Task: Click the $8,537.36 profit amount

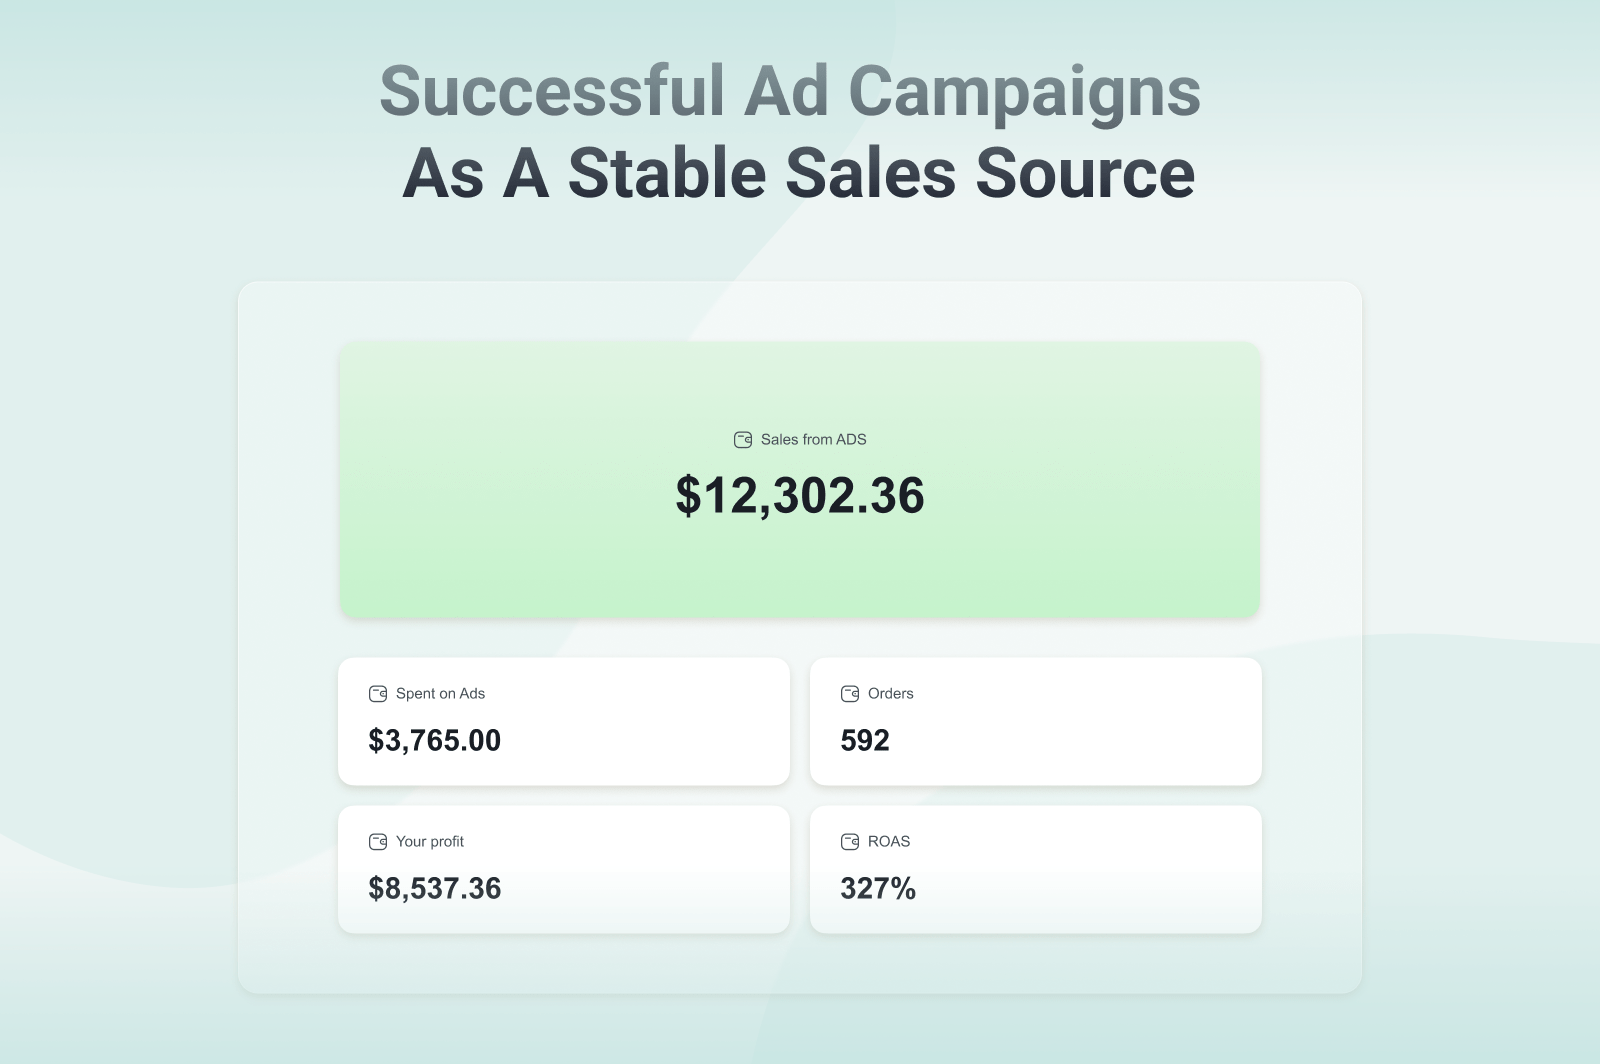Action: pyautogui.click(x=435, y=888)
